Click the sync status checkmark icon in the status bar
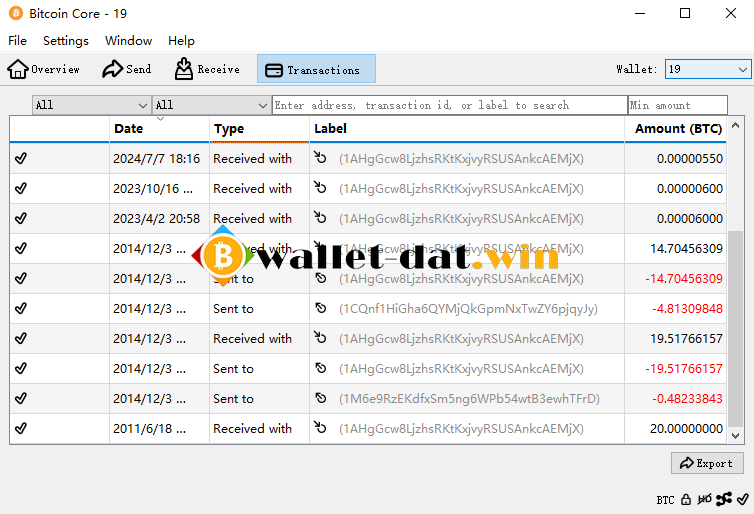Viewport: 754px width, 514px height. (x=742, y=499)
